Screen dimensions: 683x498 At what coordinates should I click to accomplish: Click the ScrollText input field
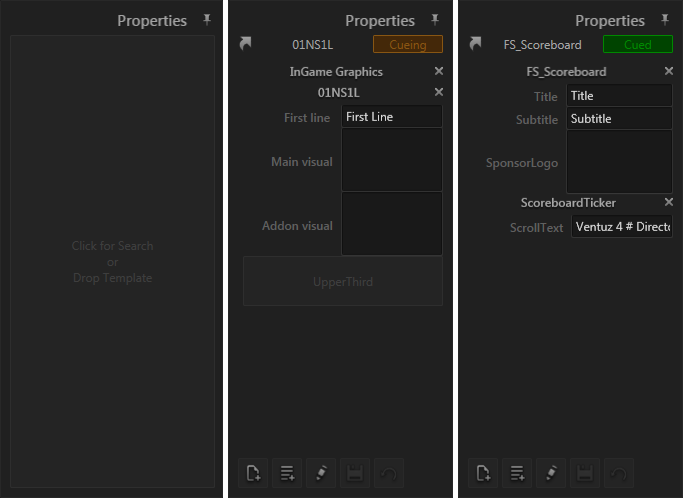point(621,227)
